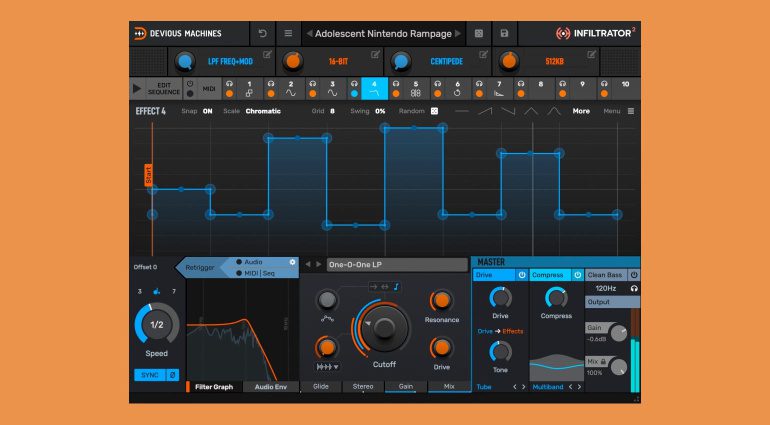Switch to the Audio Env tab
This screenshot has width=770, height=425.
271,387
